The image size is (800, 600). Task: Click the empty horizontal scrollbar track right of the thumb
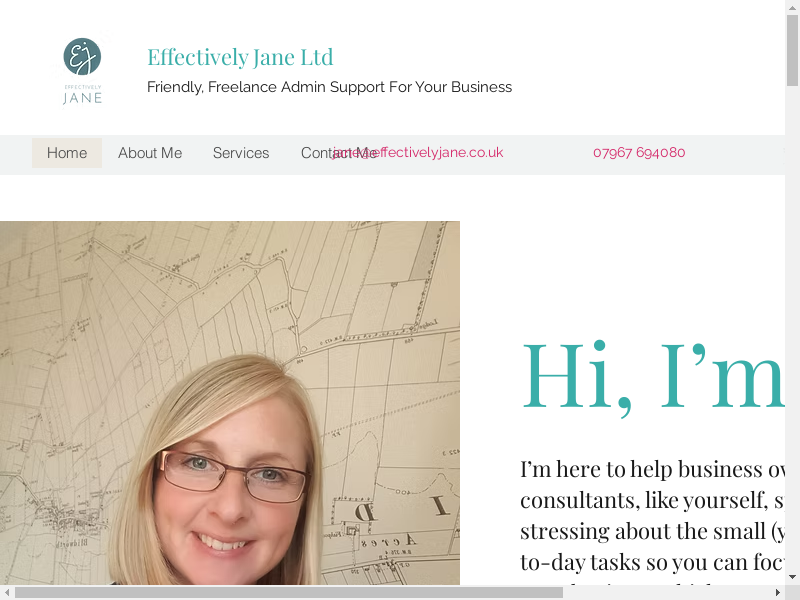pyautogui.click(x=666, y=592)
